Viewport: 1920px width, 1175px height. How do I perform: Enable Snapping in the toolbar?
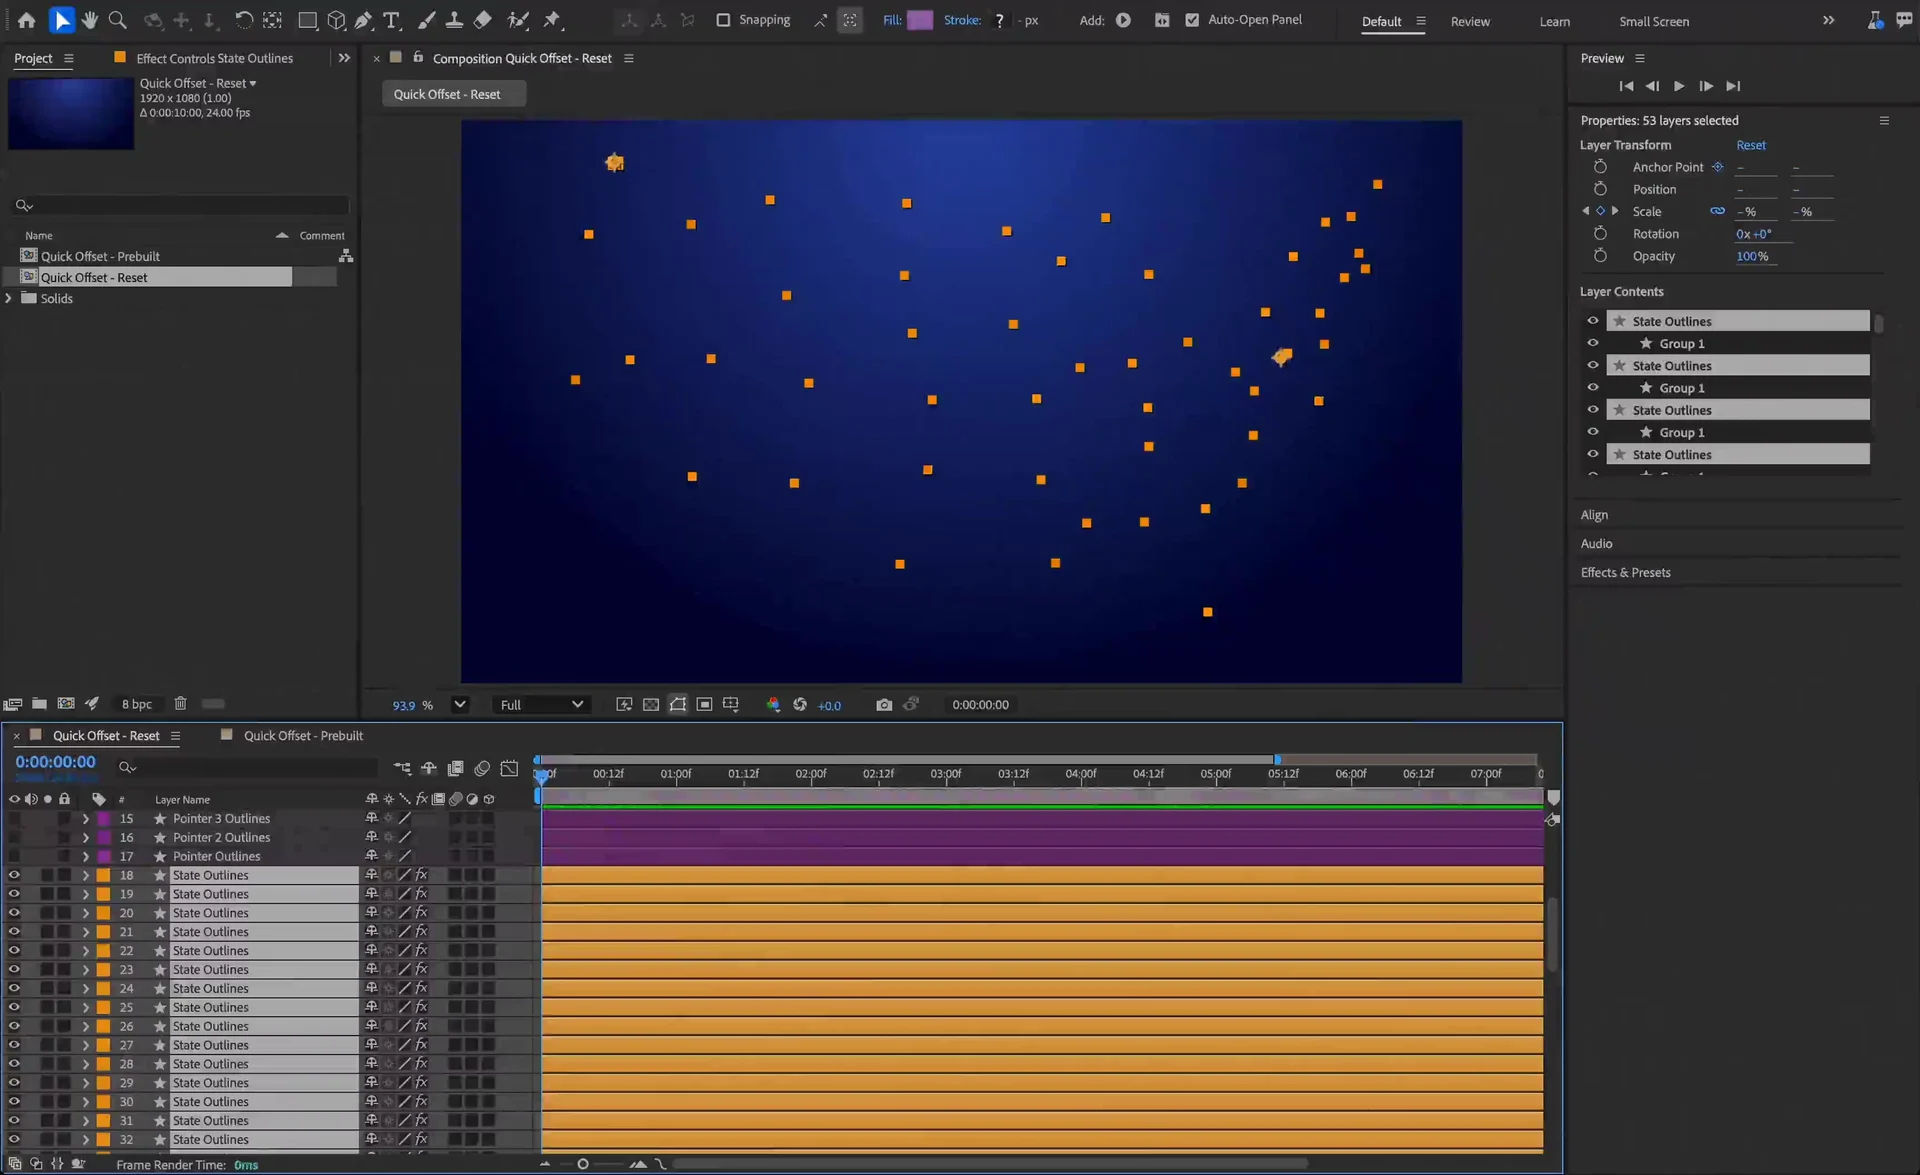722,19
